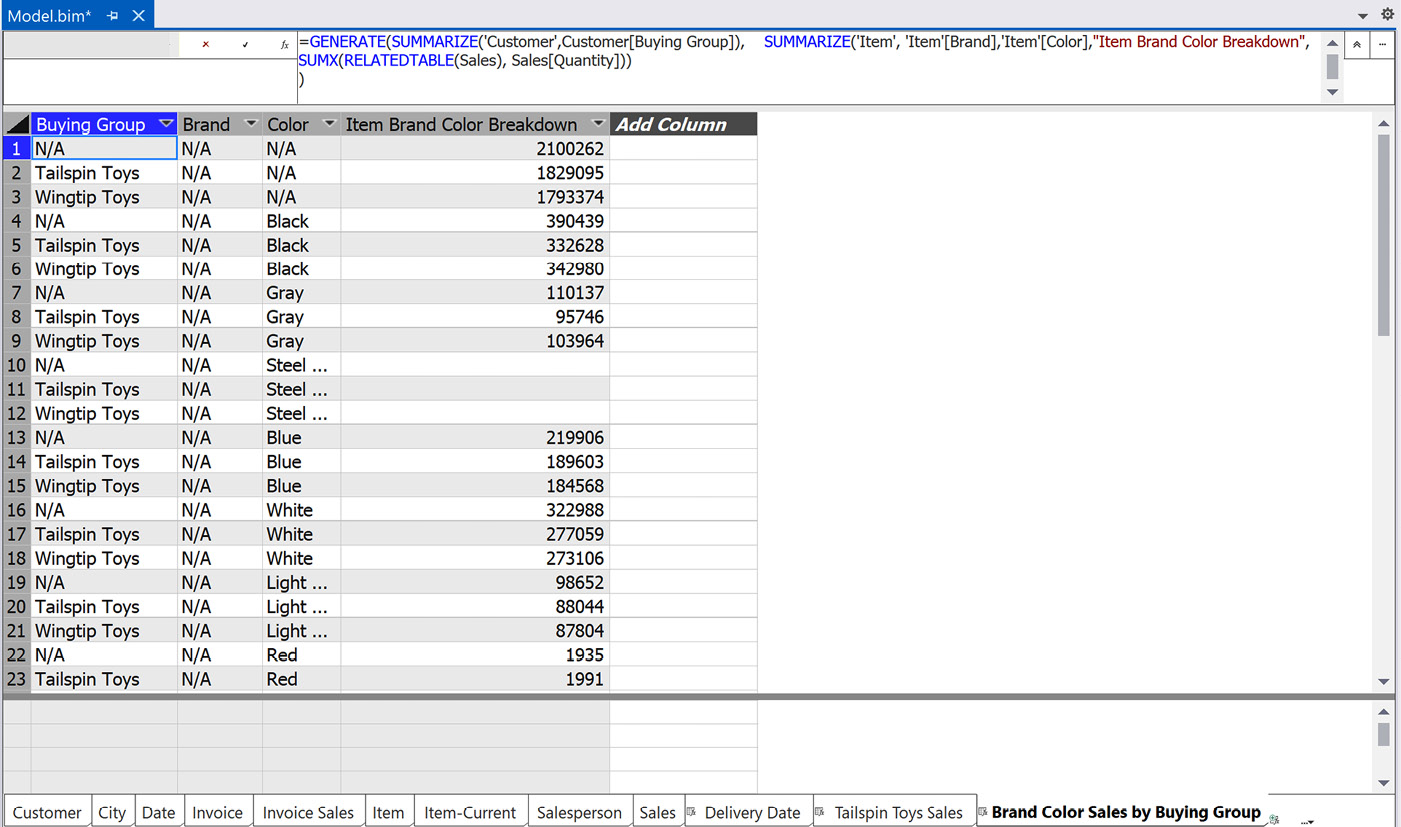Select the Steel color cell in row 11
The width and height of the screenshot is (1401, 827).
click(301, 389)
